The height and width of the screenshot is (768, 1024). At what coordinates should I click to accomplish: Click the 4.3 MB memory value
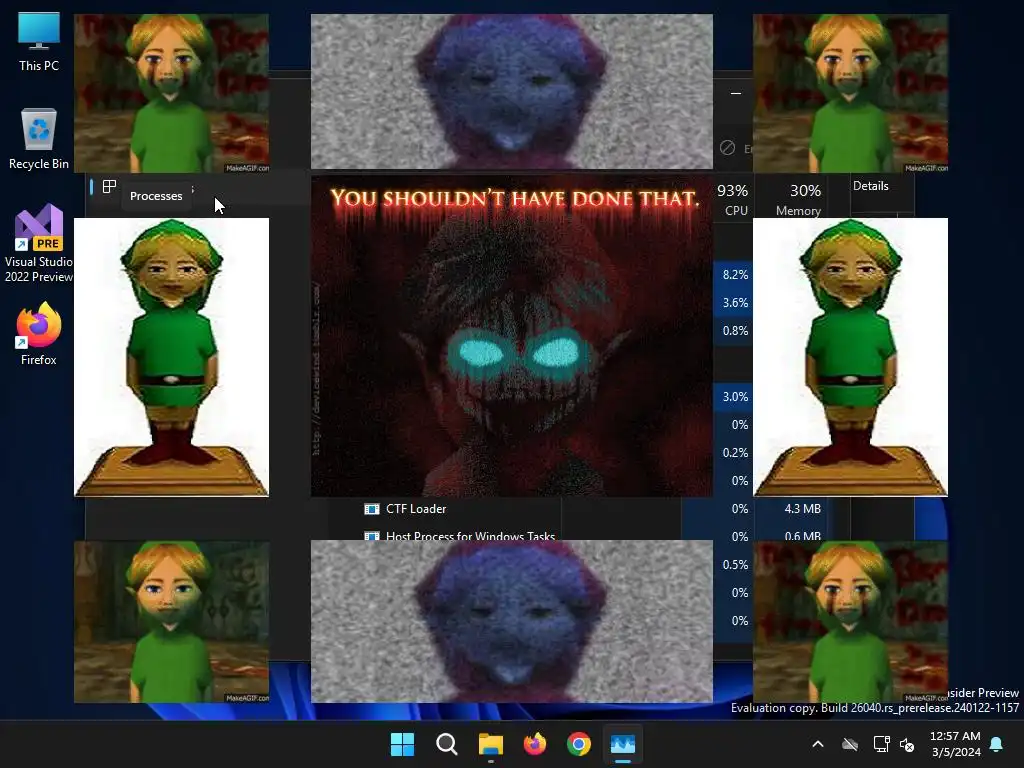click(x=803, y=509)
